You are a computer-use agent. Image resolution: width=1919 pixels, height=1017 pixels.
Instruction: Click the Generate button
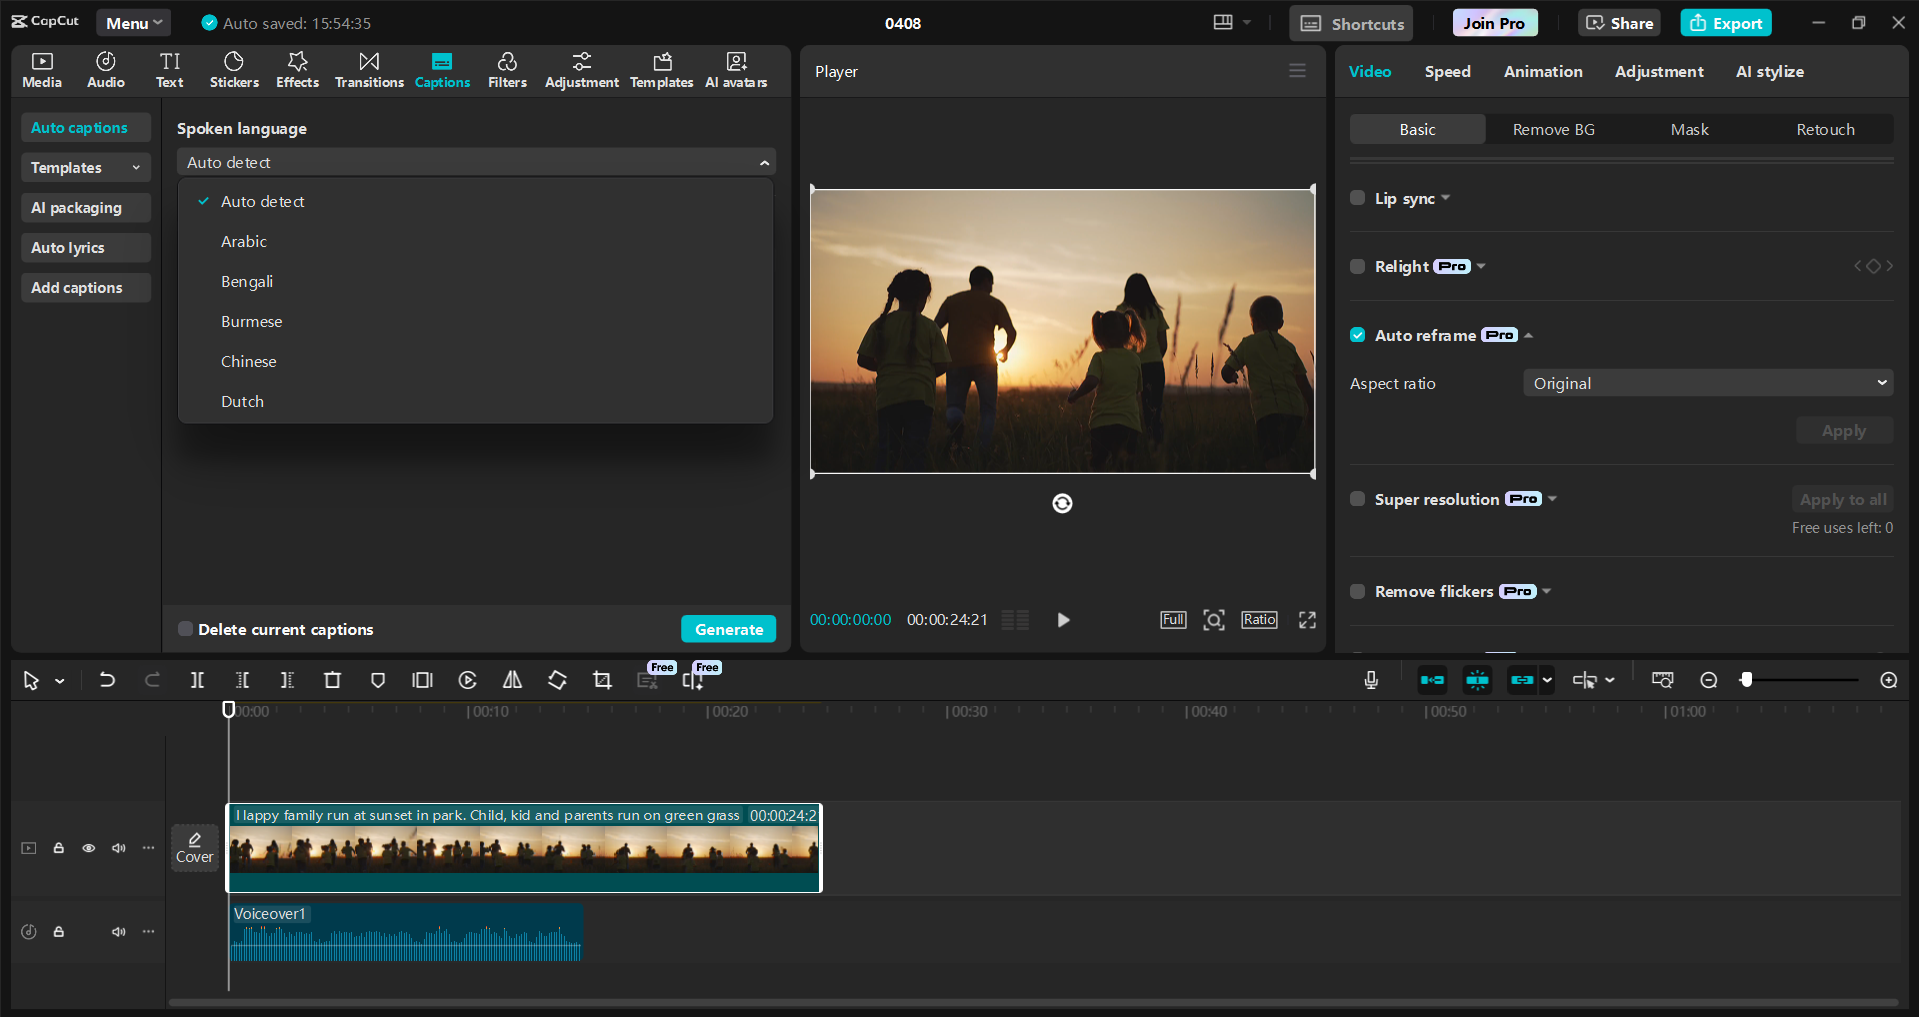point(728,628)
